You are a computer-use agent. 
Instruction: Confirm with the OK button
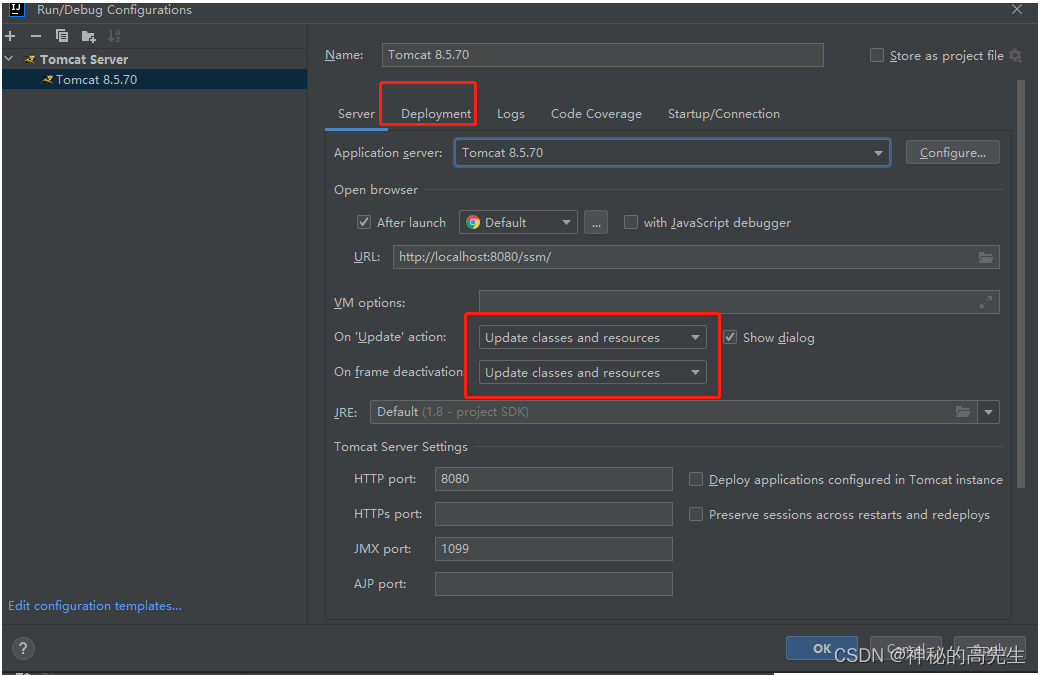coord(822,648)
